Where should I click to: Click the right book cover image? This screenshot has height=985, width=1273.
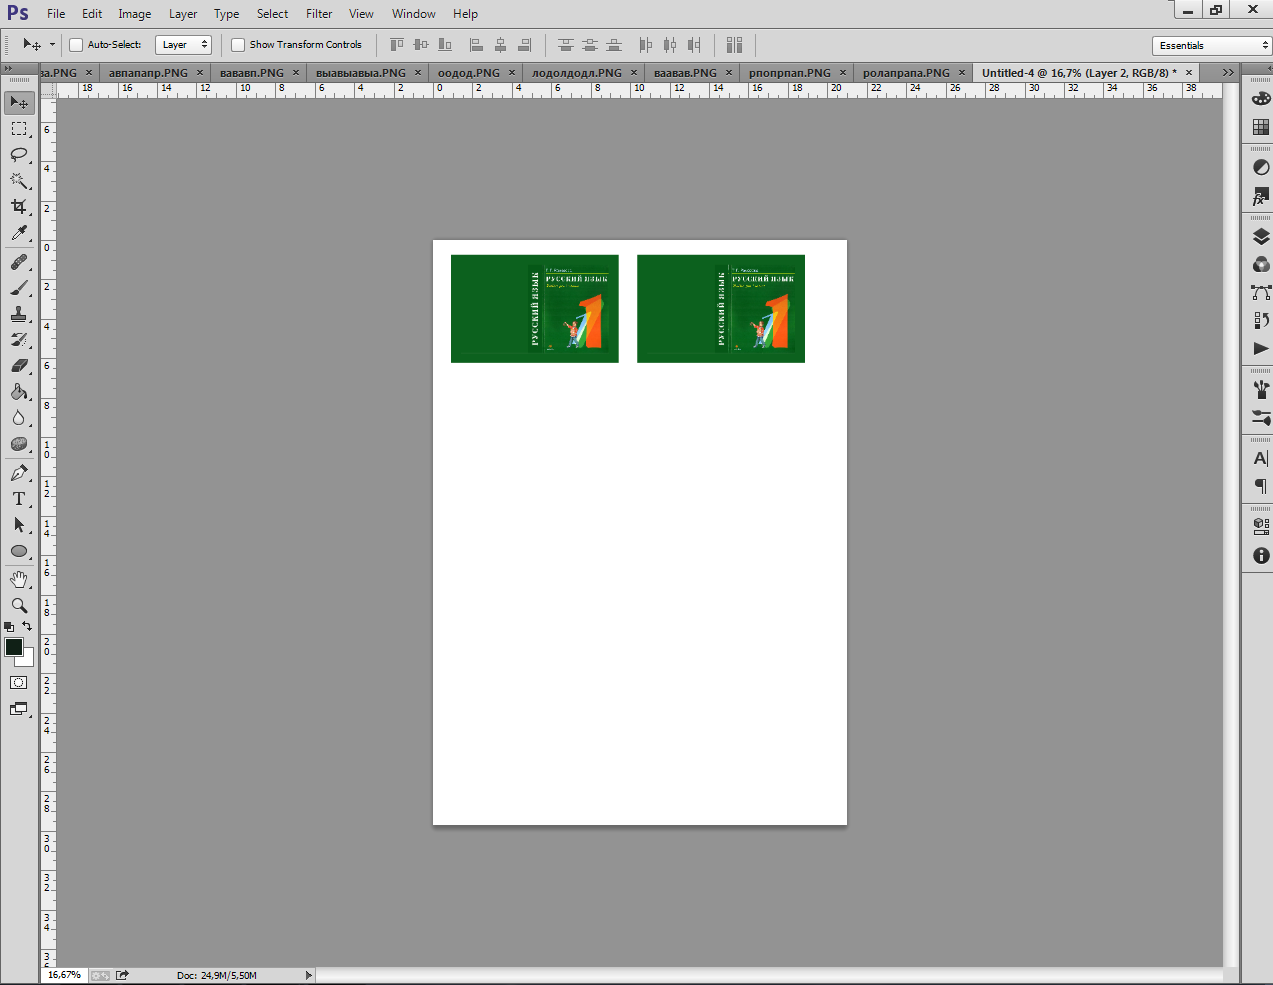721,309
